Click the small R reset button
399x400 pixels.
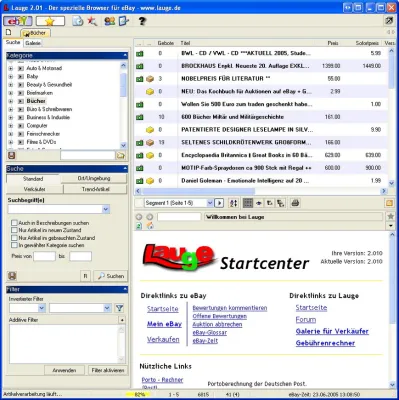tap(85, 276)
